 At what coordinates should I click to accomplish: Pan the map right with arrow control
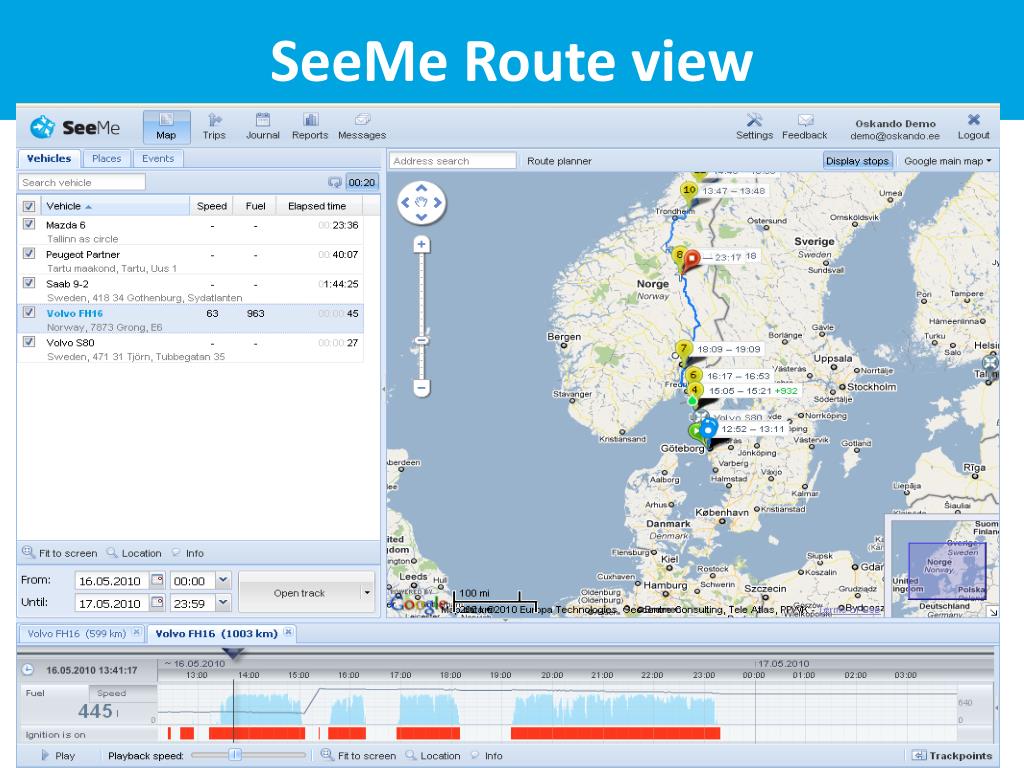click(x=438, y=202)
